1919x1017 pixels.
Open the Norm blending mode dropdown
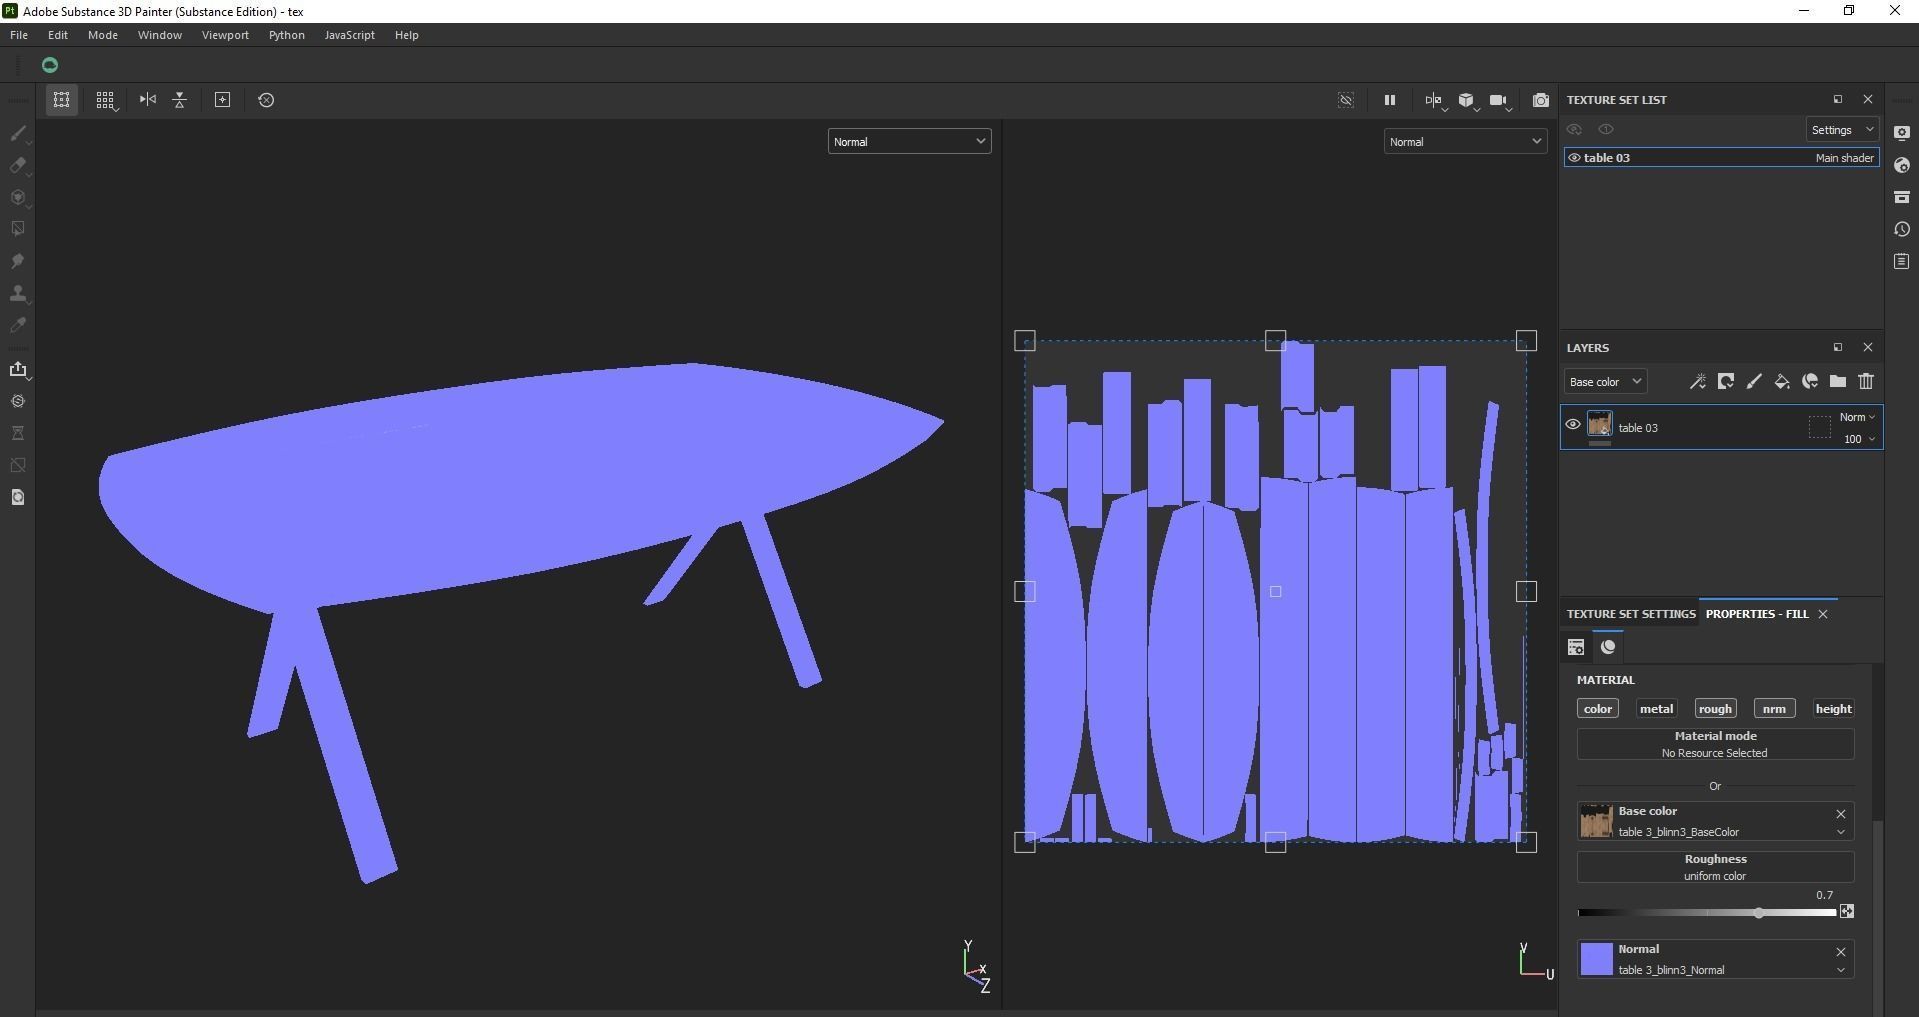[x=1857, y=417]
